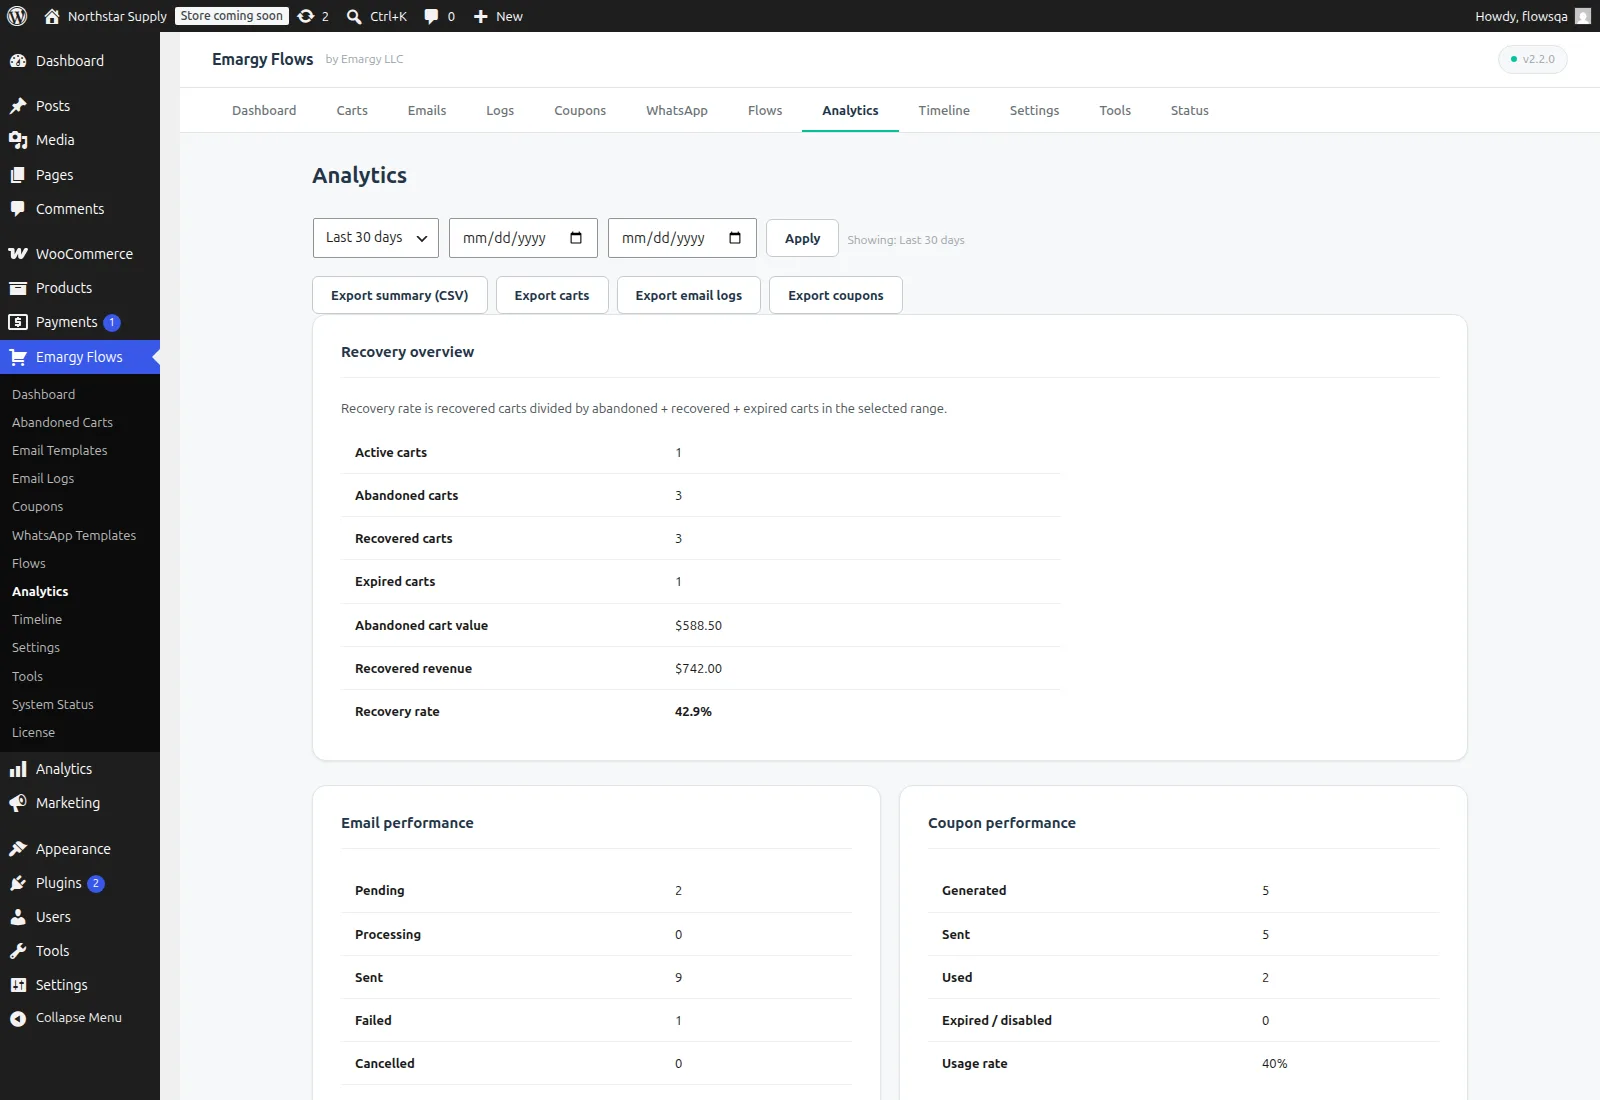This screenshot has height=1100, width=1600.
Task: Open comments bubble in admin bar
Action: point(431,16)
